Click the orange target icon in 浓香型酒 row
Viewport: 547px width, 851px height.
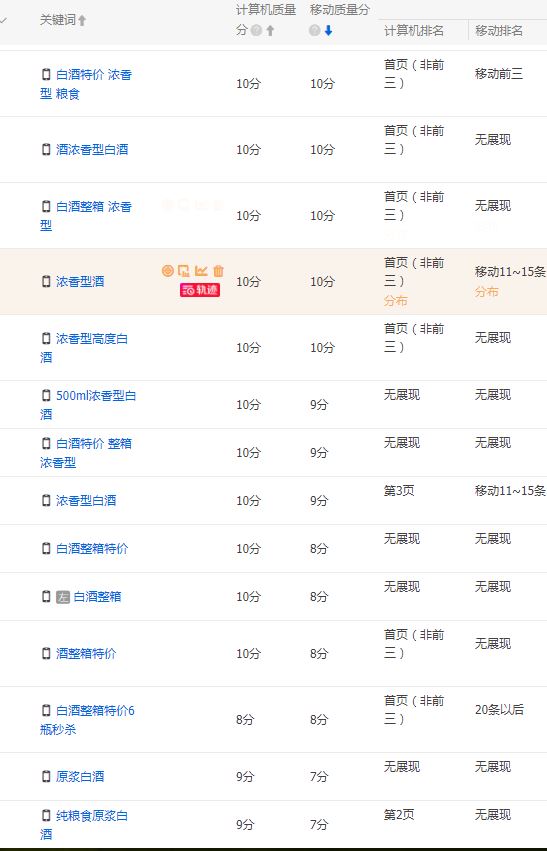click(168, 270)
